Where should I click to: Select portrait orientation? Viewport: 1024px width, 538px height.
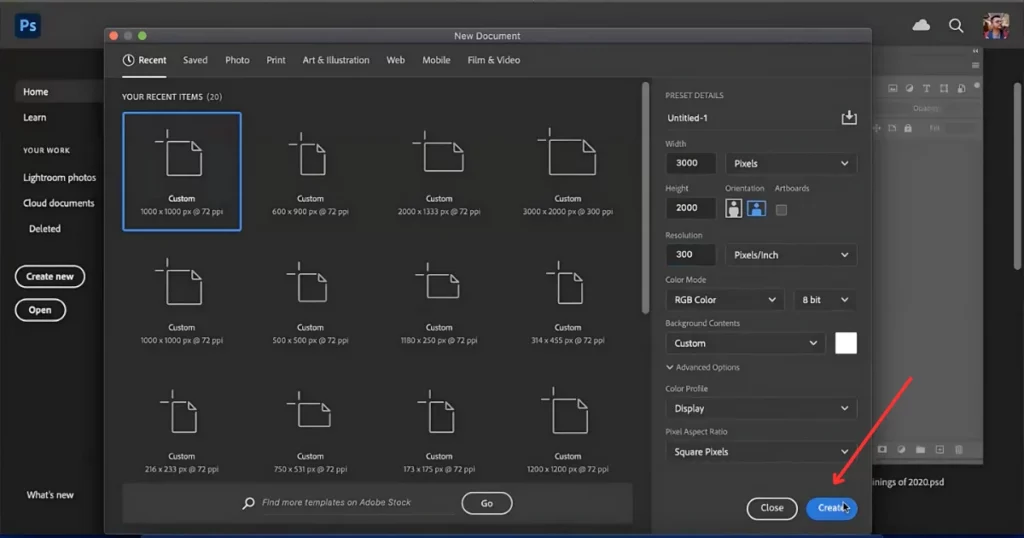click(x=733, y=209)
